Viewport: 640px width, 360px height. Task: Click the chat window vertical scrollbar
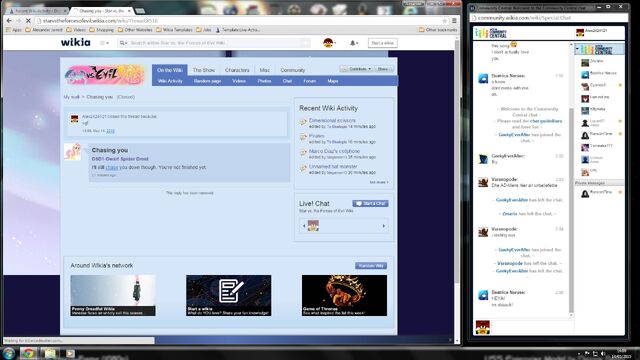click(x=571, y=180)
